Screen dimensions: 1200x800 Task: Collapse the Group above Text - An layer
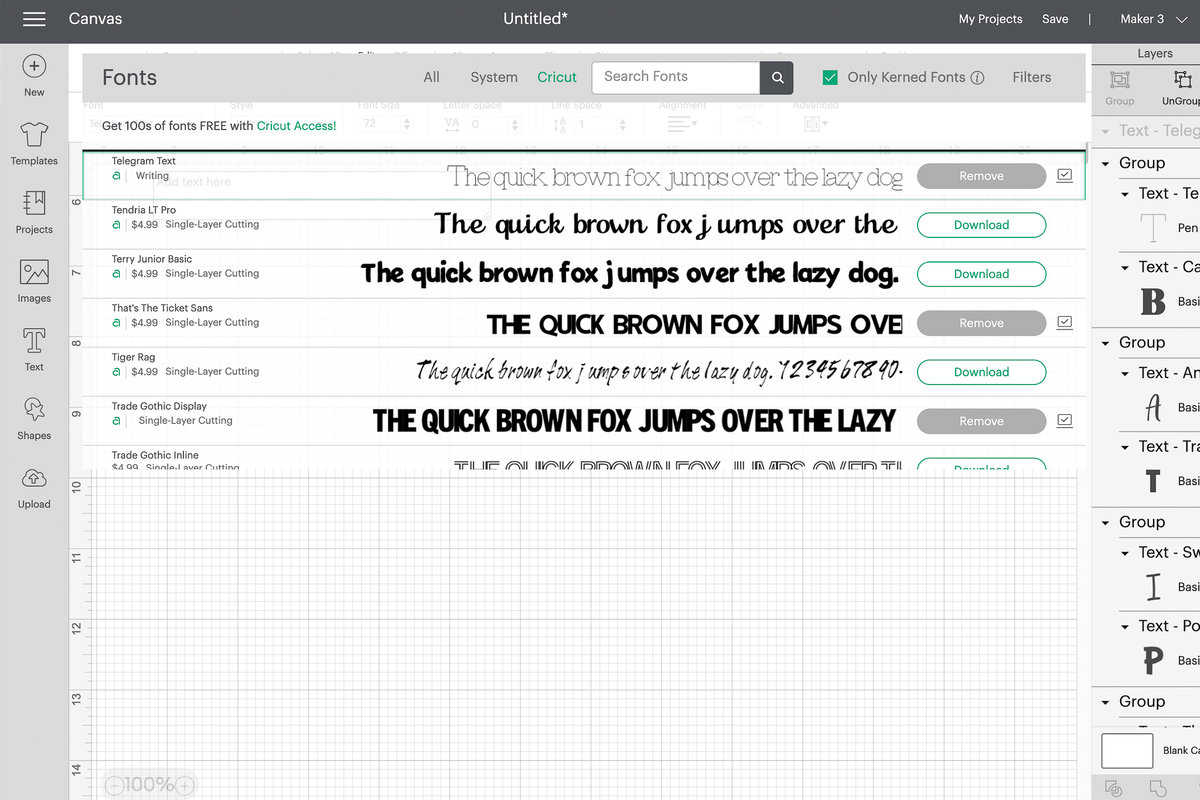coord(1106,343)
